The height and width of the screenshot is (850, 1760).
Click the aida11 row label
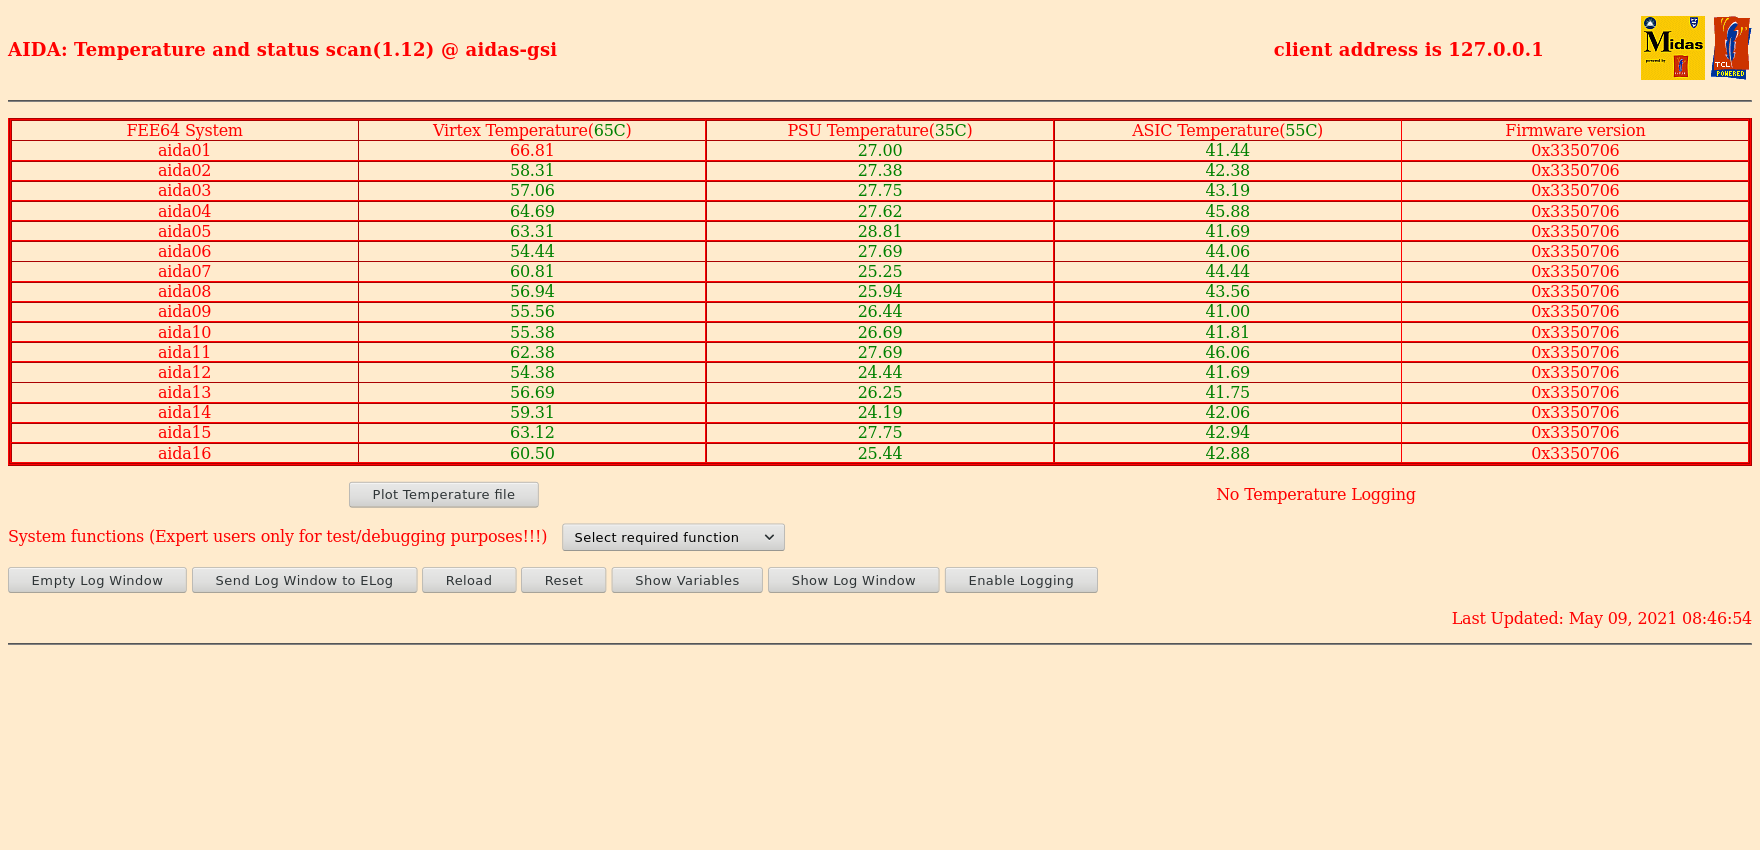click(x=185, y=352)
